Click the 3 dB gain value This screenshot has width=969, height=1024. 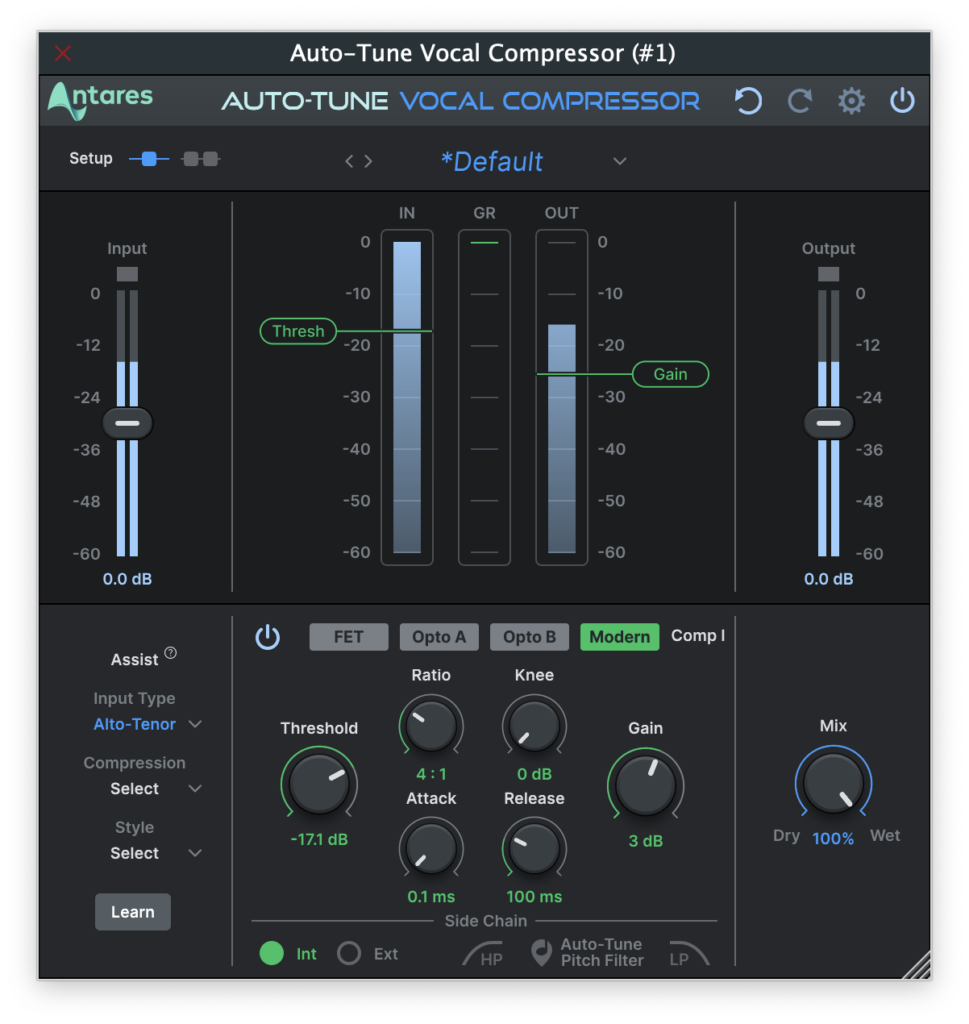coord(645,841)
